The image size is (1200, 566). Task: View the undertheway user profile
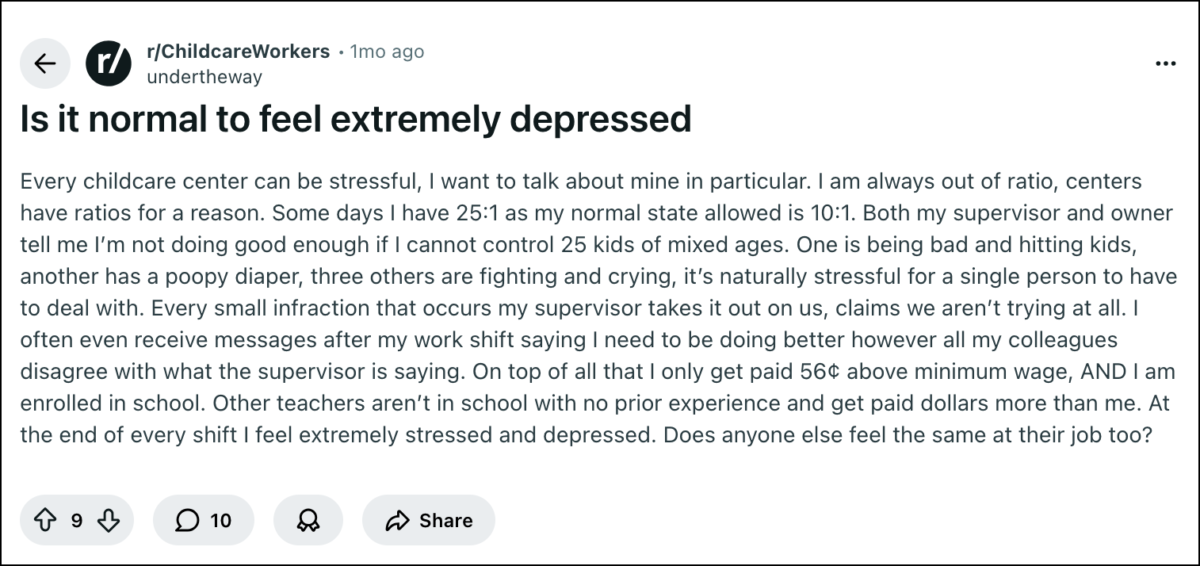pos(204,76)
